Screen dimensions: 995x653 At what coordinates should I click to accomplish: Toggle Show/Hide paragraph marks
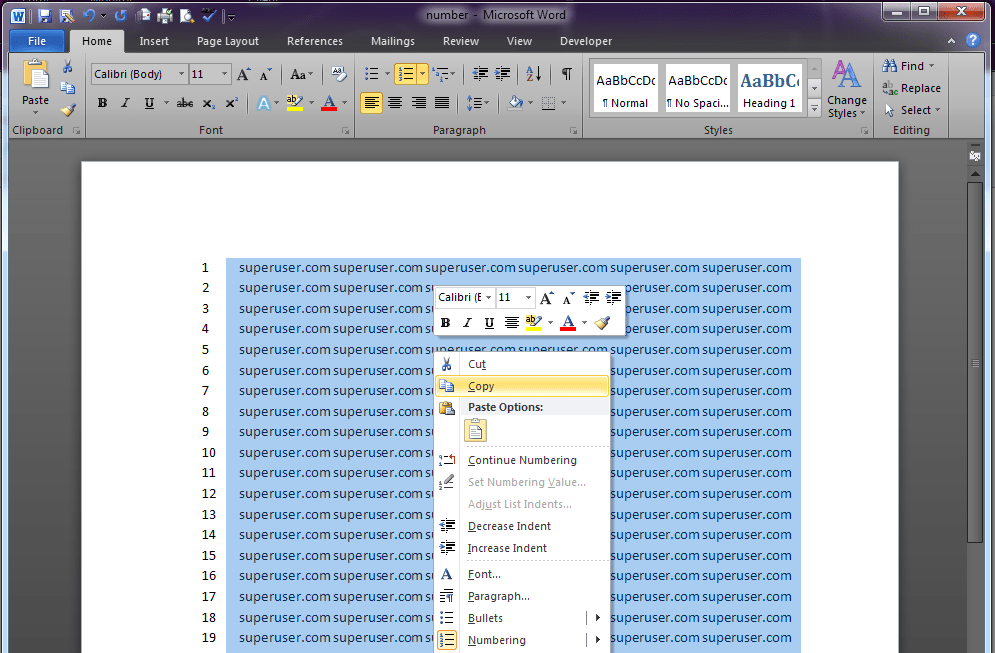pos(565,73)
